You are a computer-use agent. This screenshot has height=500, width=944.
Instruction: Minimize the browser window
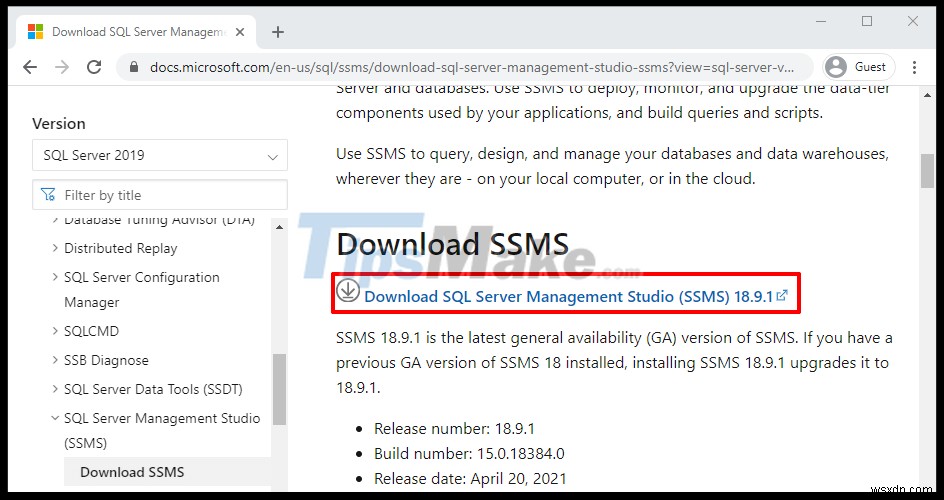coord(821,22)
